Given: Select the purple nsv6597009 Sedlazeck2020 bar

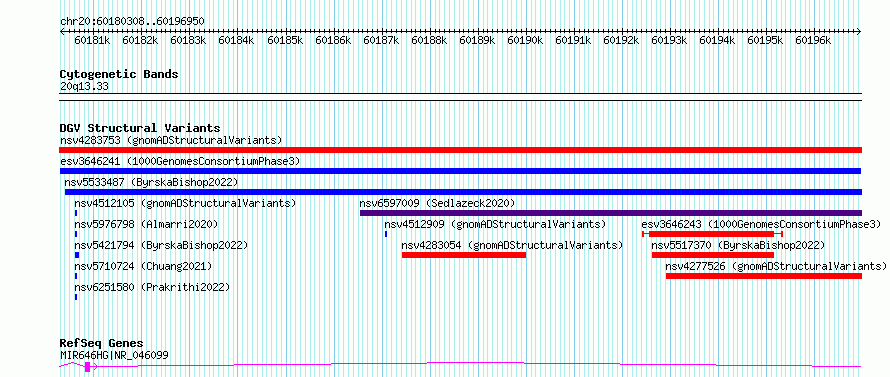Looking at the screenshot, I should click(x=611, y=213).
